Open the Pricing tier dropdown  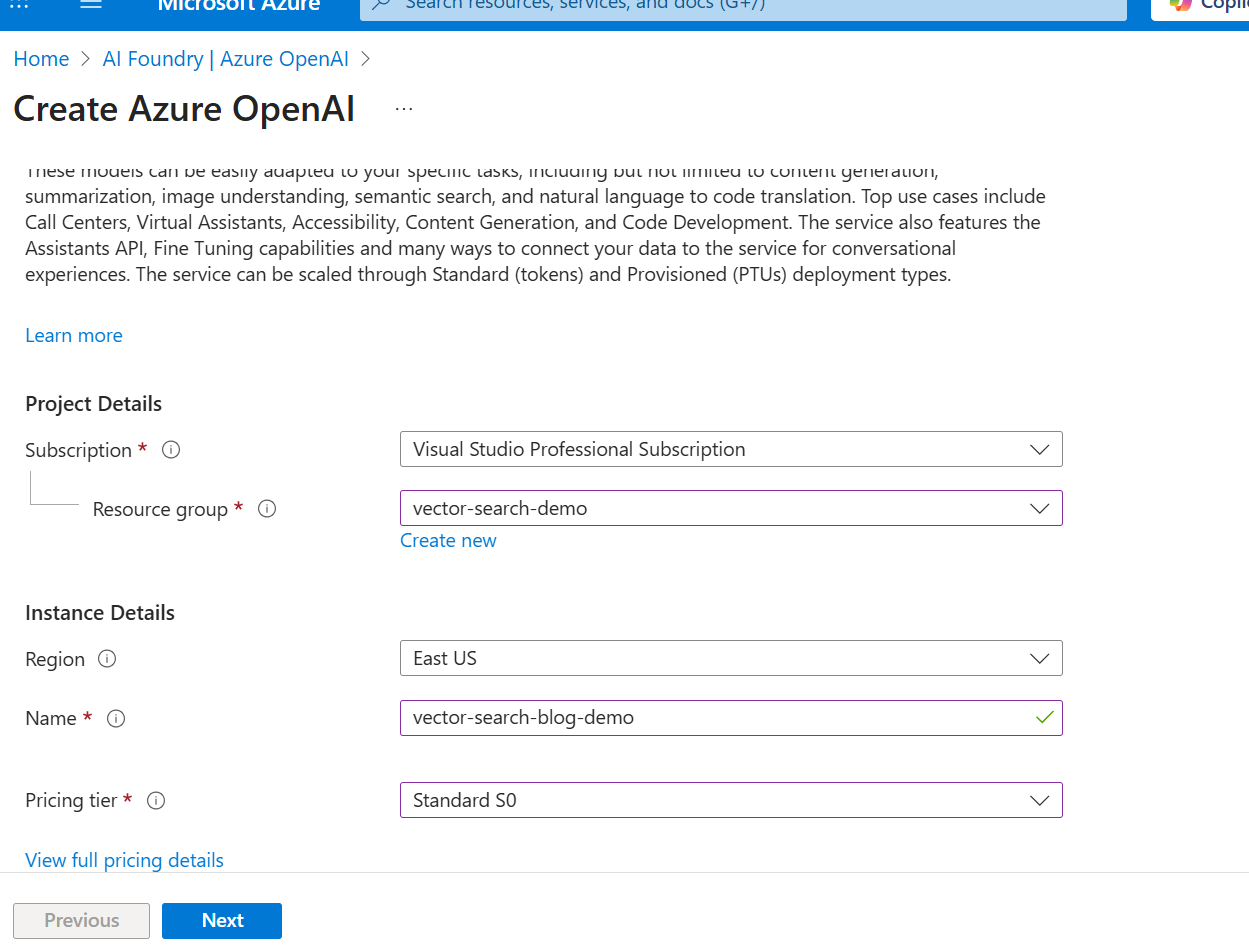click(731, 800)
